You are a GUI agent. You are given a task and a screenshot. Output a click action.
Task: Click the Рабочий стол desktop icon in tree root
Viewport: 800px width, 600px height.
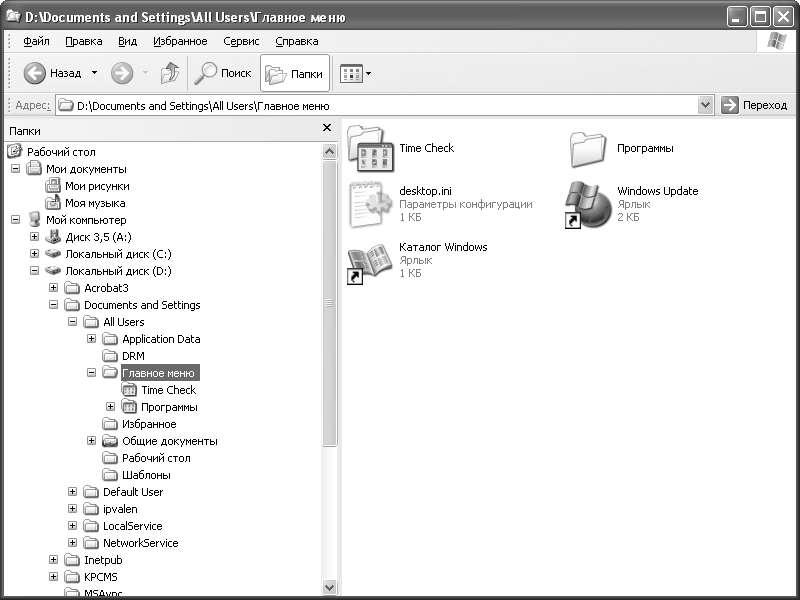tap(15, 151)
